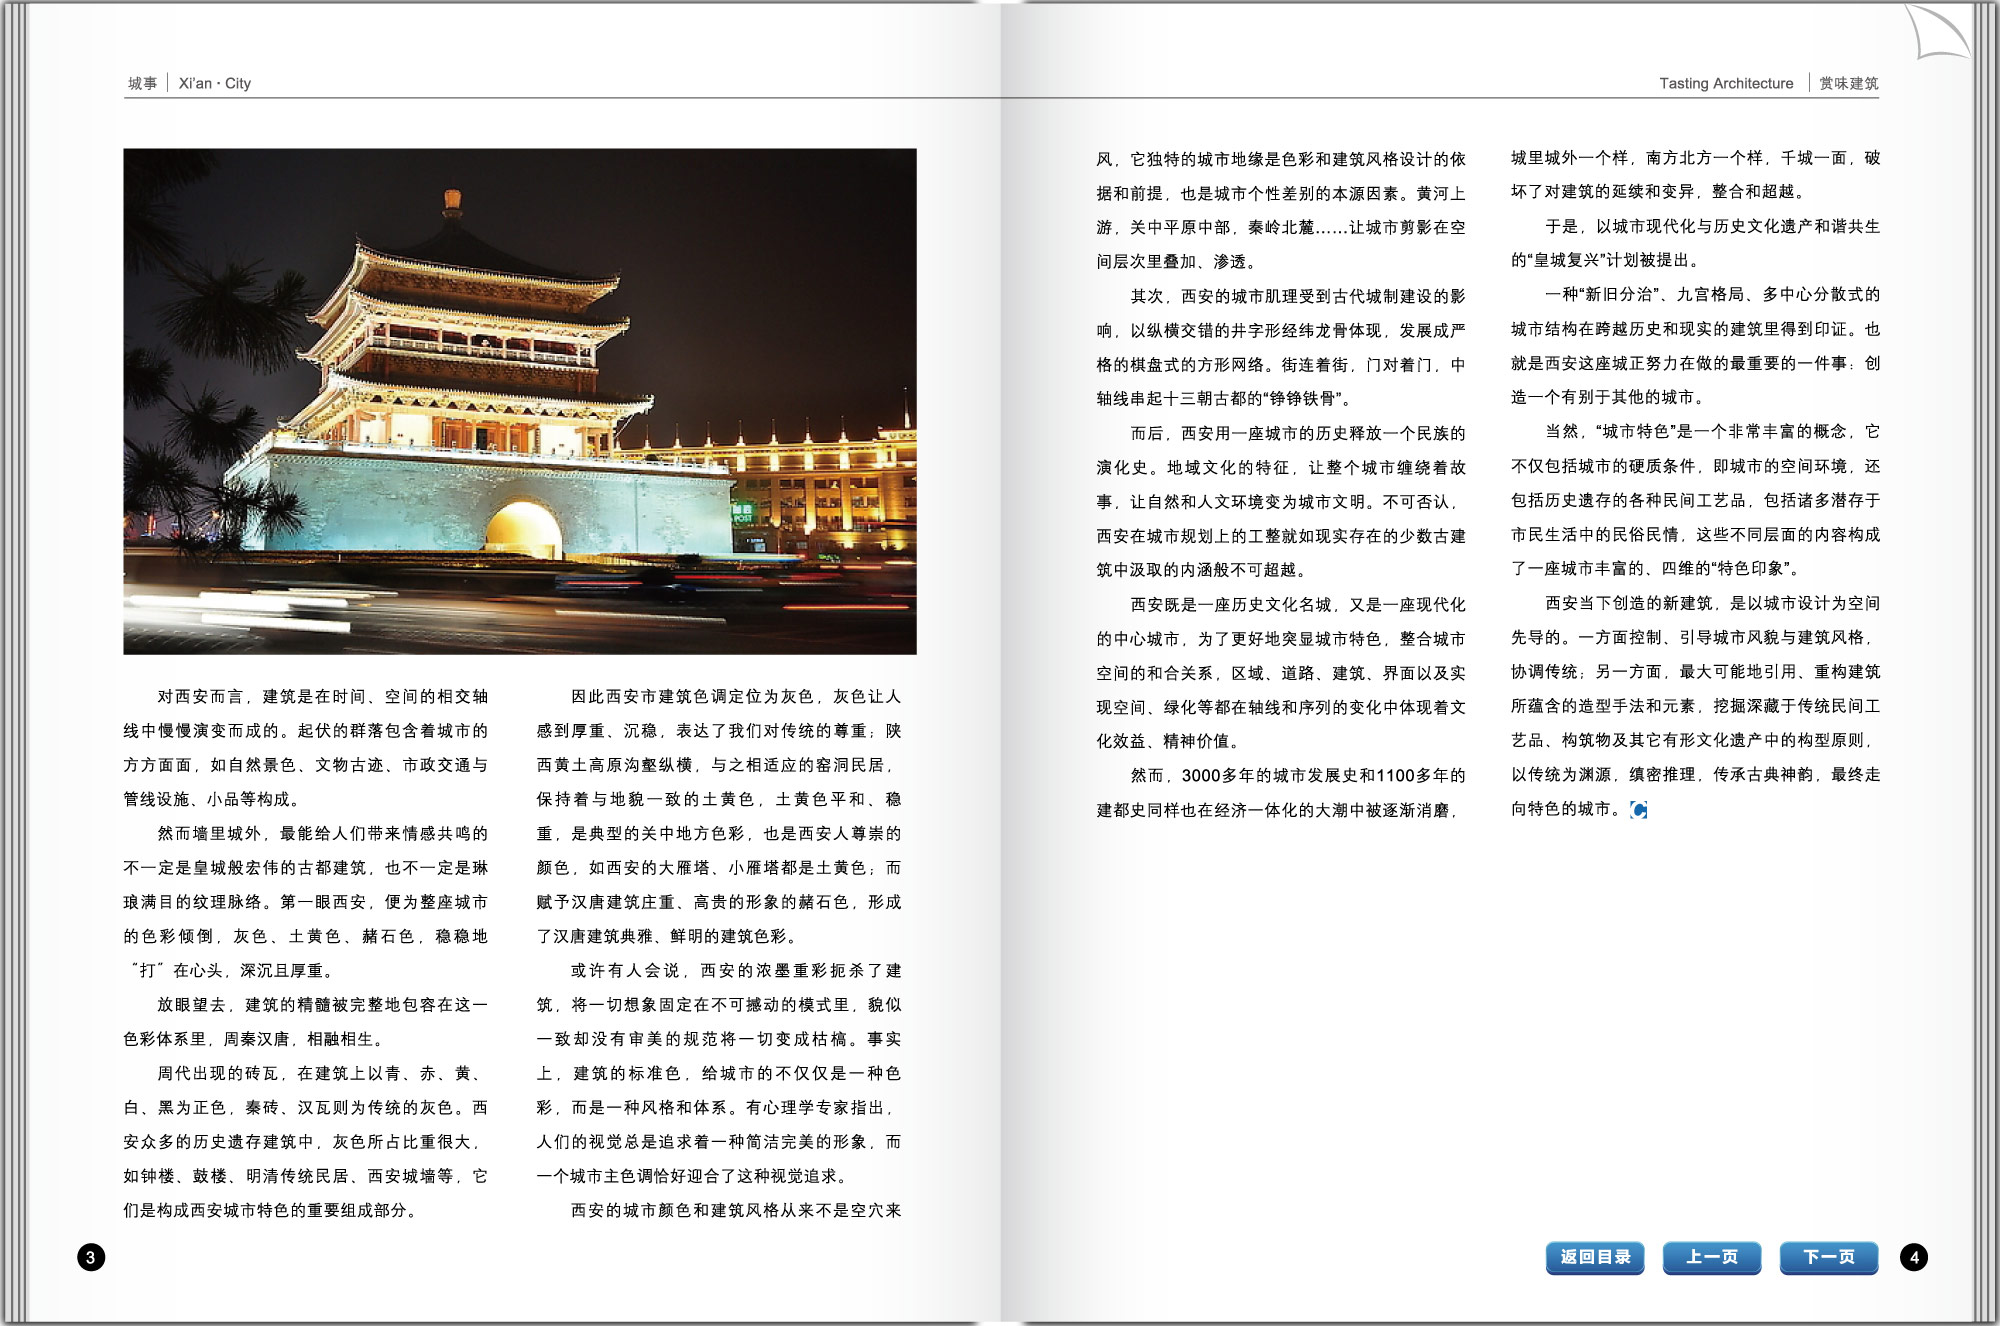Click the Xi'an · City header text
The width and height of the screenshot is (2000, 1326).
pos(215,83)
